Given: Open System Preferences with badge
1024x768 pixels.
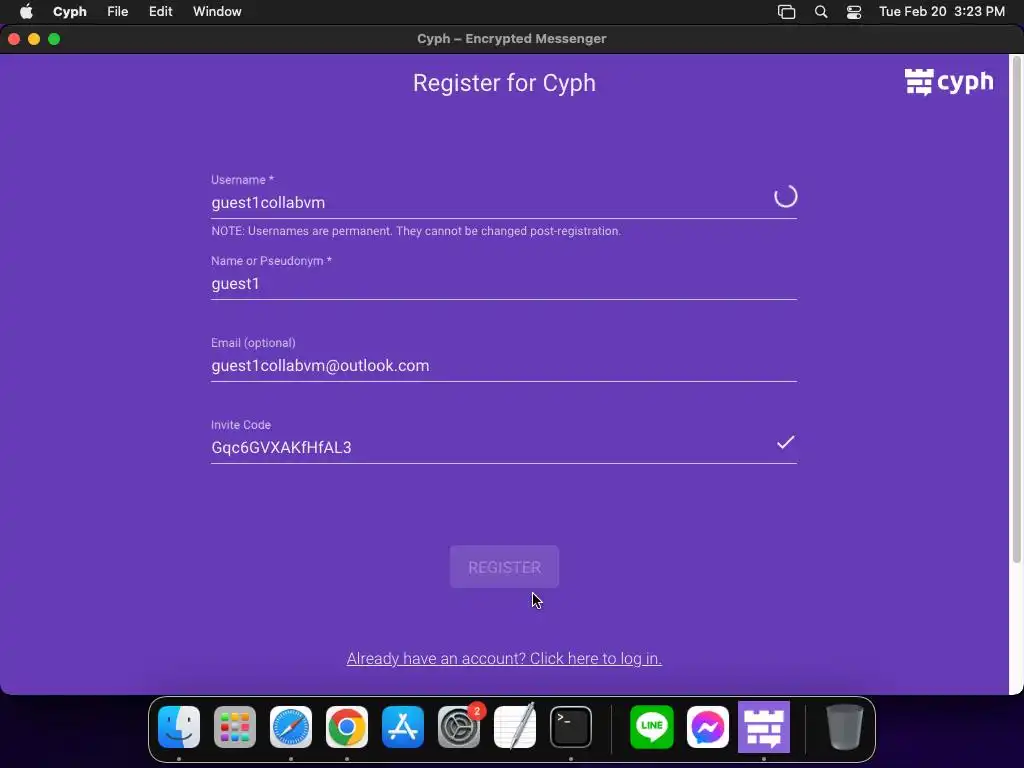Looking at the screenshot, I should pyautogui.click(x=459, y=727).
